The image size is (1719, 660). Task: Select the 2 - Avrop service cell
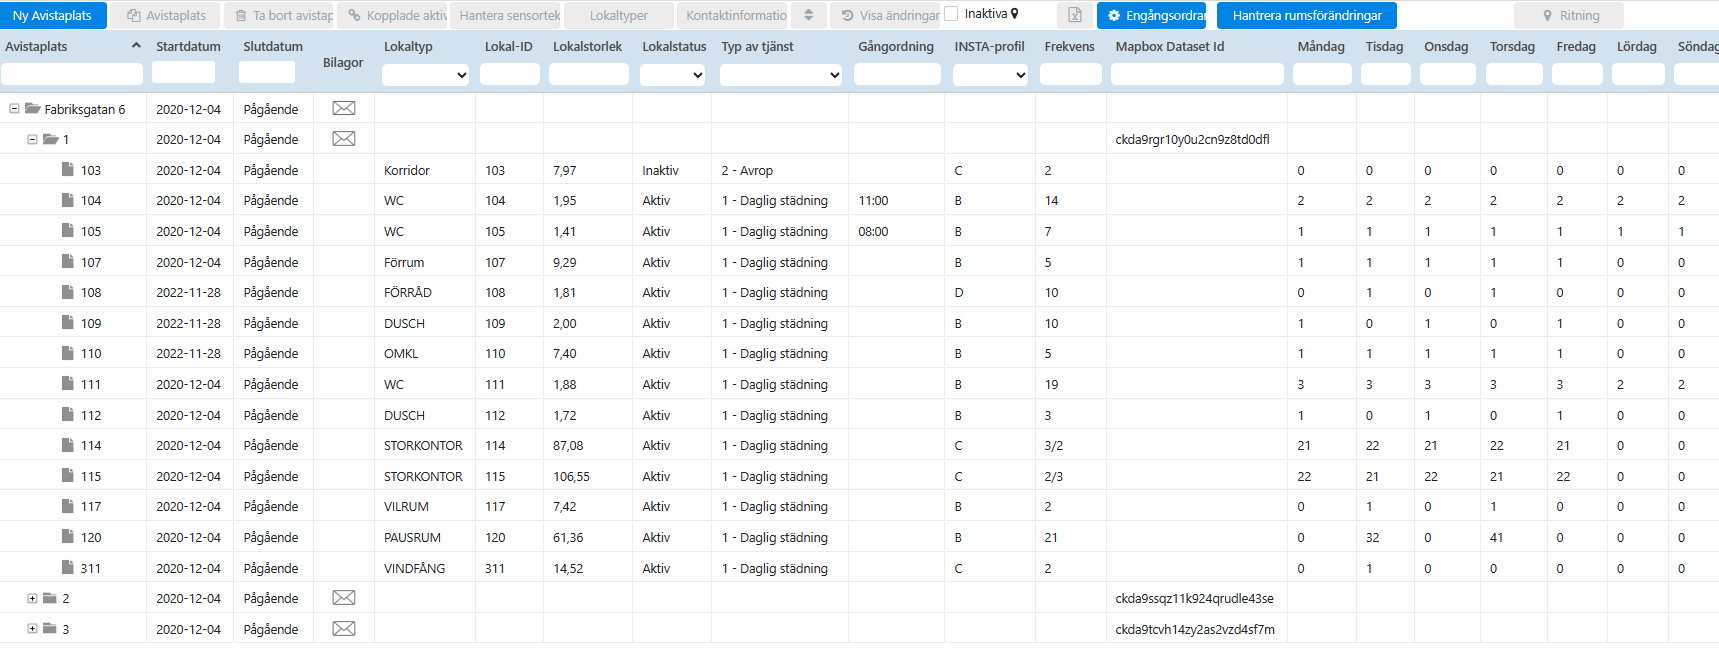[747, 170]
